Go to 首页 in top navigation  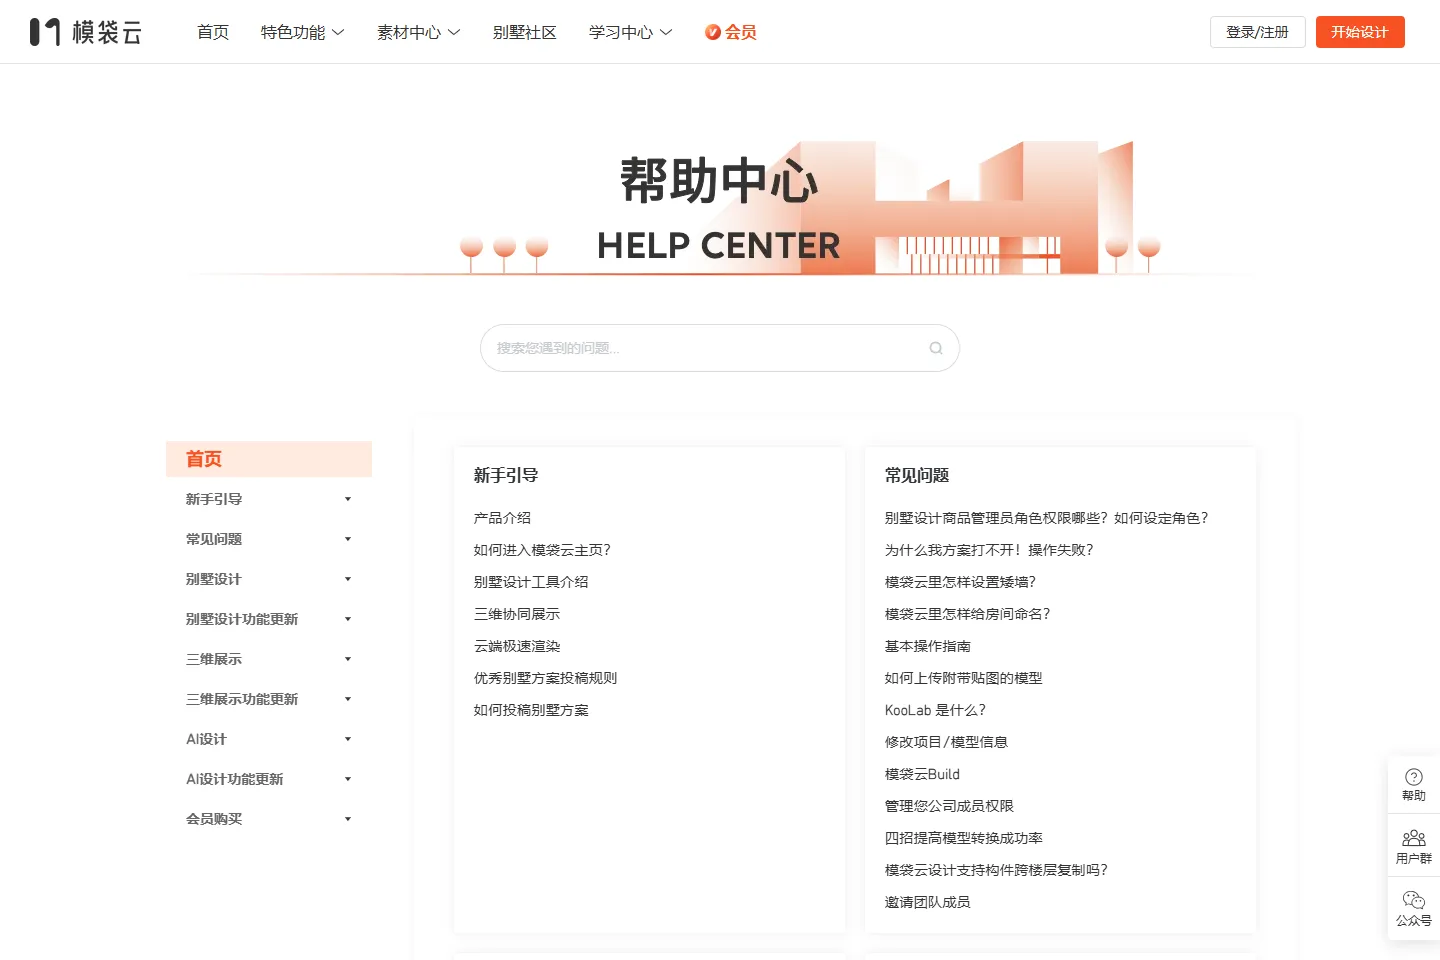pos(213,32)
